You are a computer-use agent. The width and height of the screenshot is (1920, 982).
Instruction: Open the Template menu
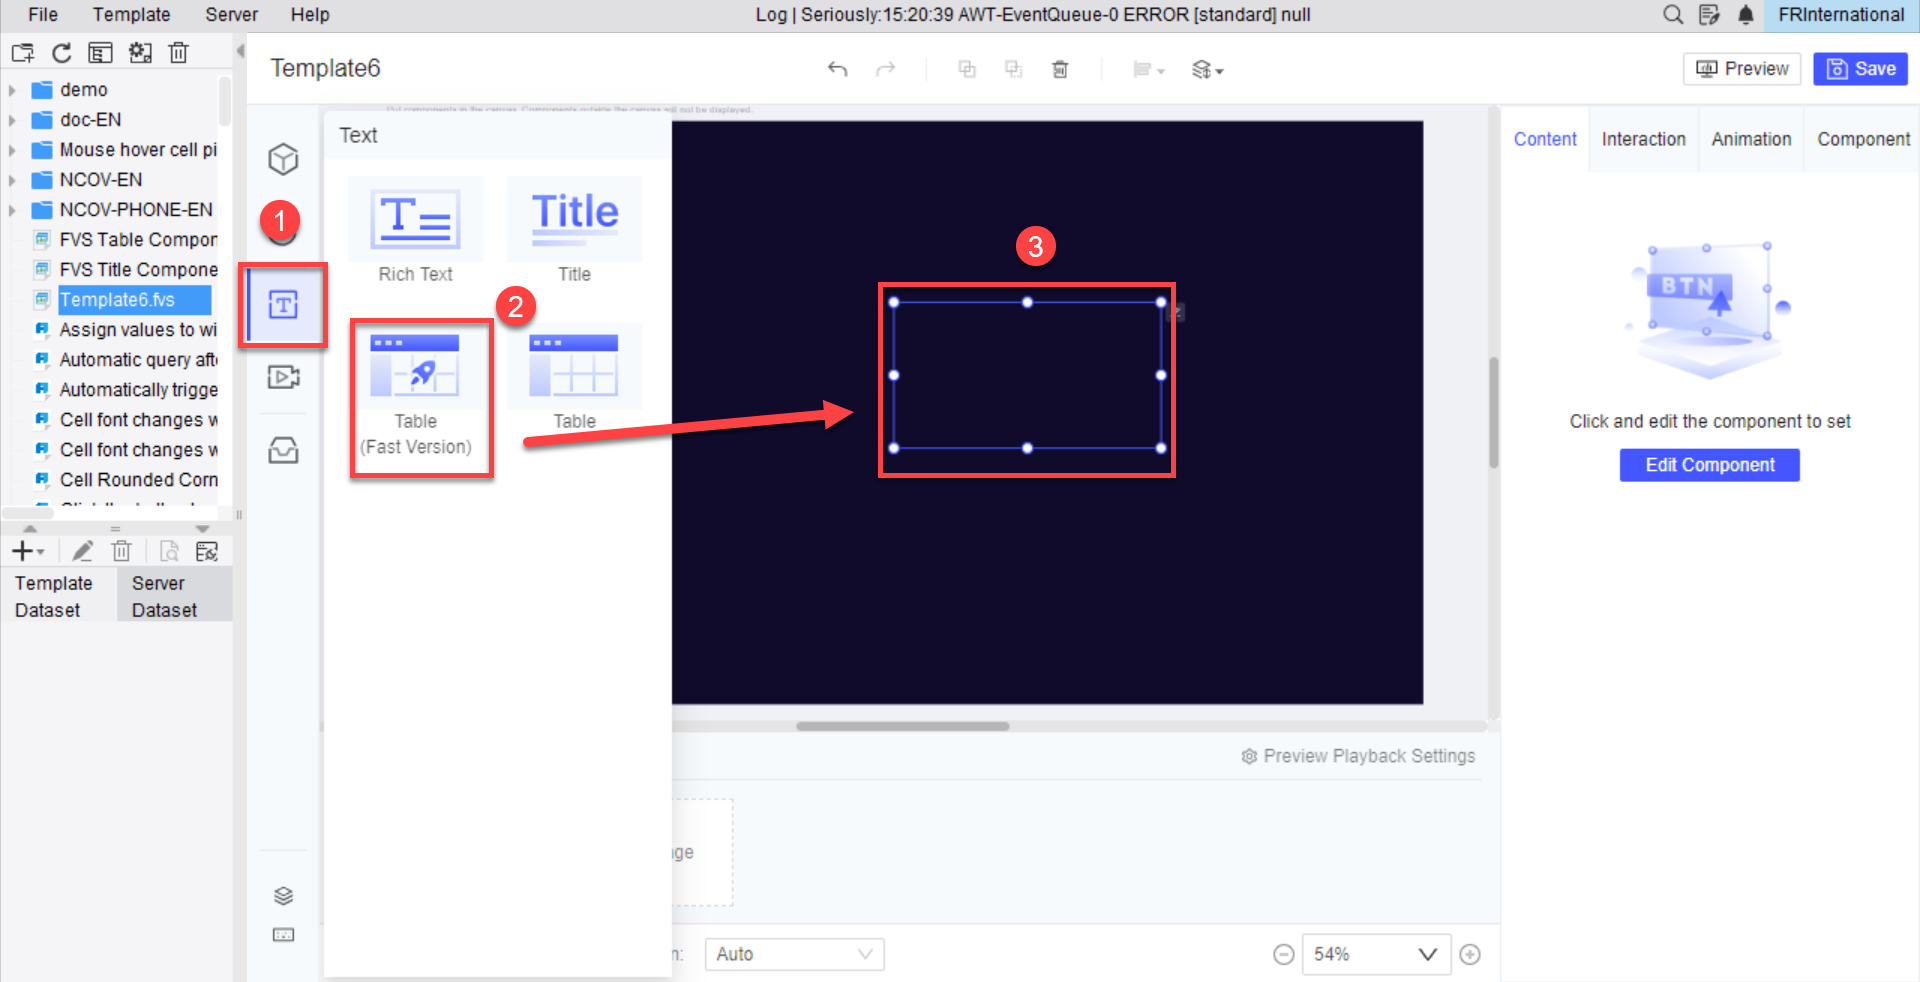(131, 15)
